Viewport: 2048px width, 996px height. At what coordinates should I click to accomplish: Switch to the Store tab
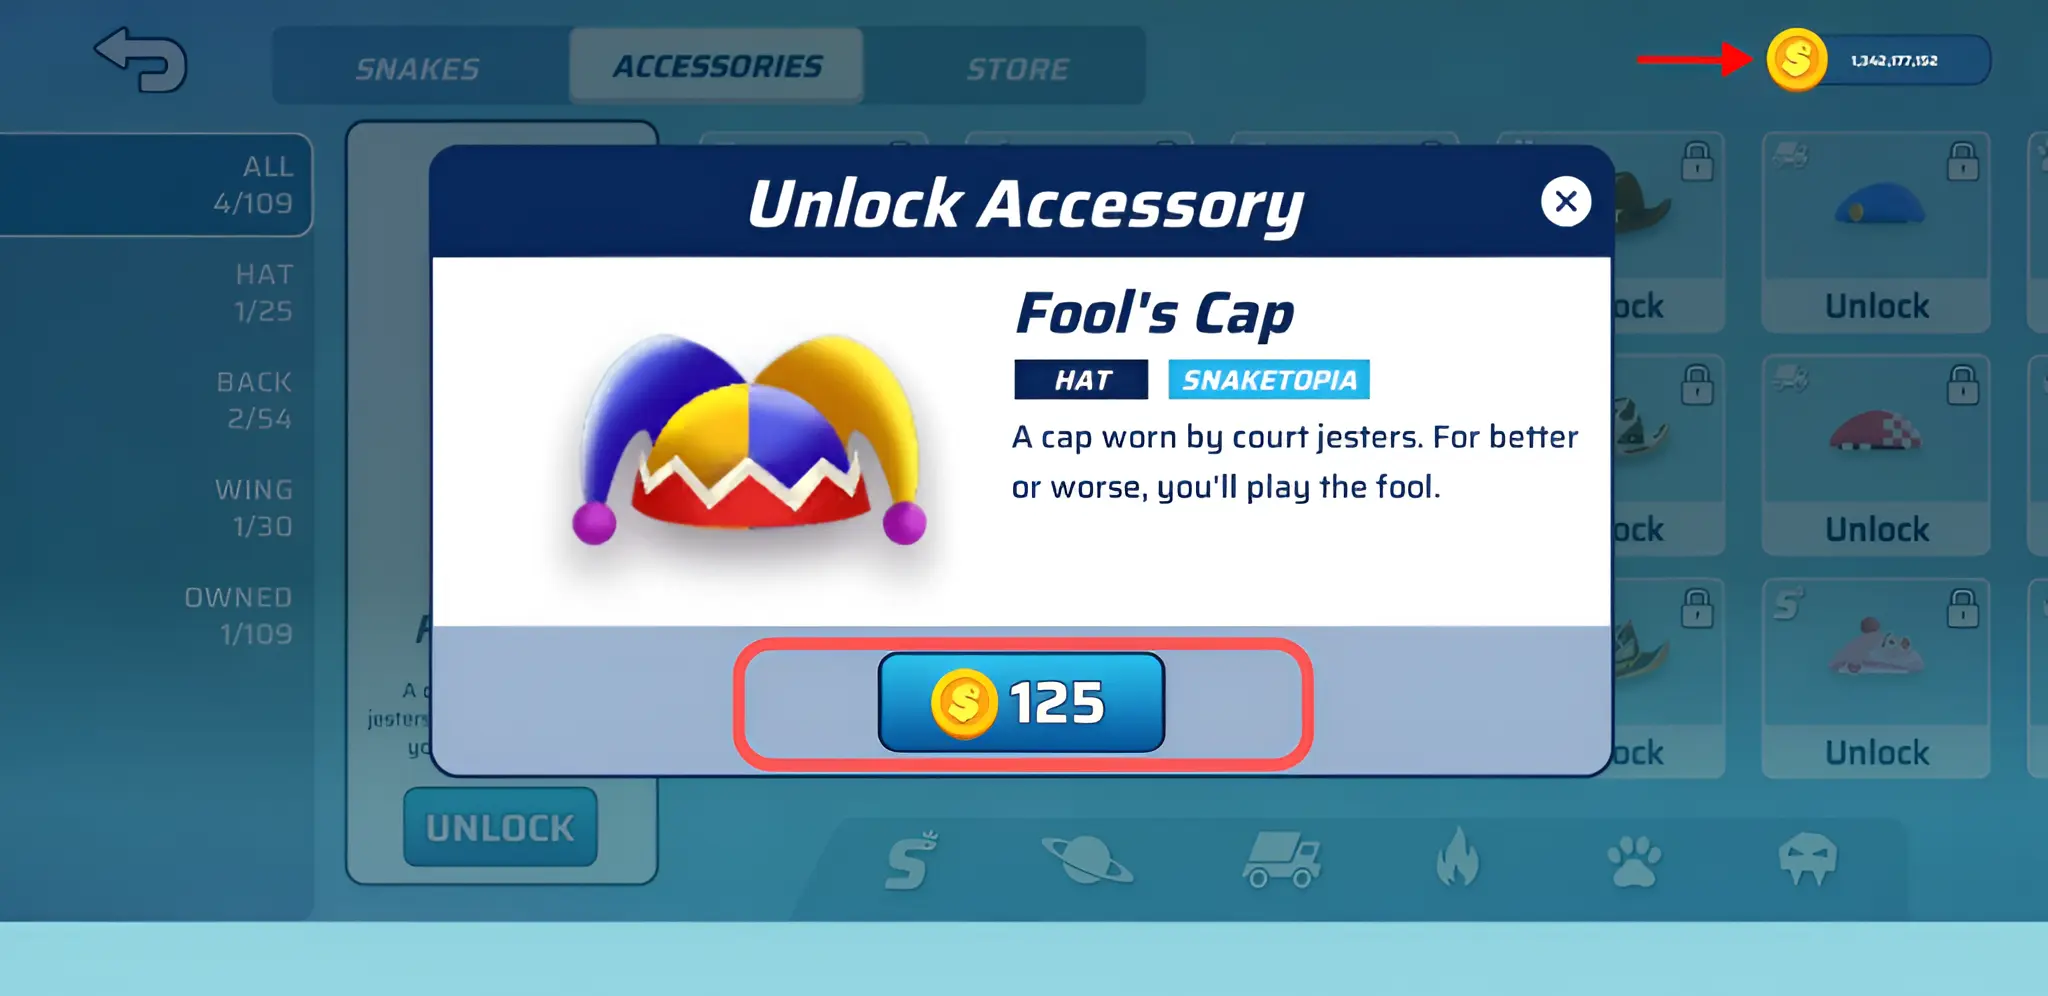(1018, 67)
